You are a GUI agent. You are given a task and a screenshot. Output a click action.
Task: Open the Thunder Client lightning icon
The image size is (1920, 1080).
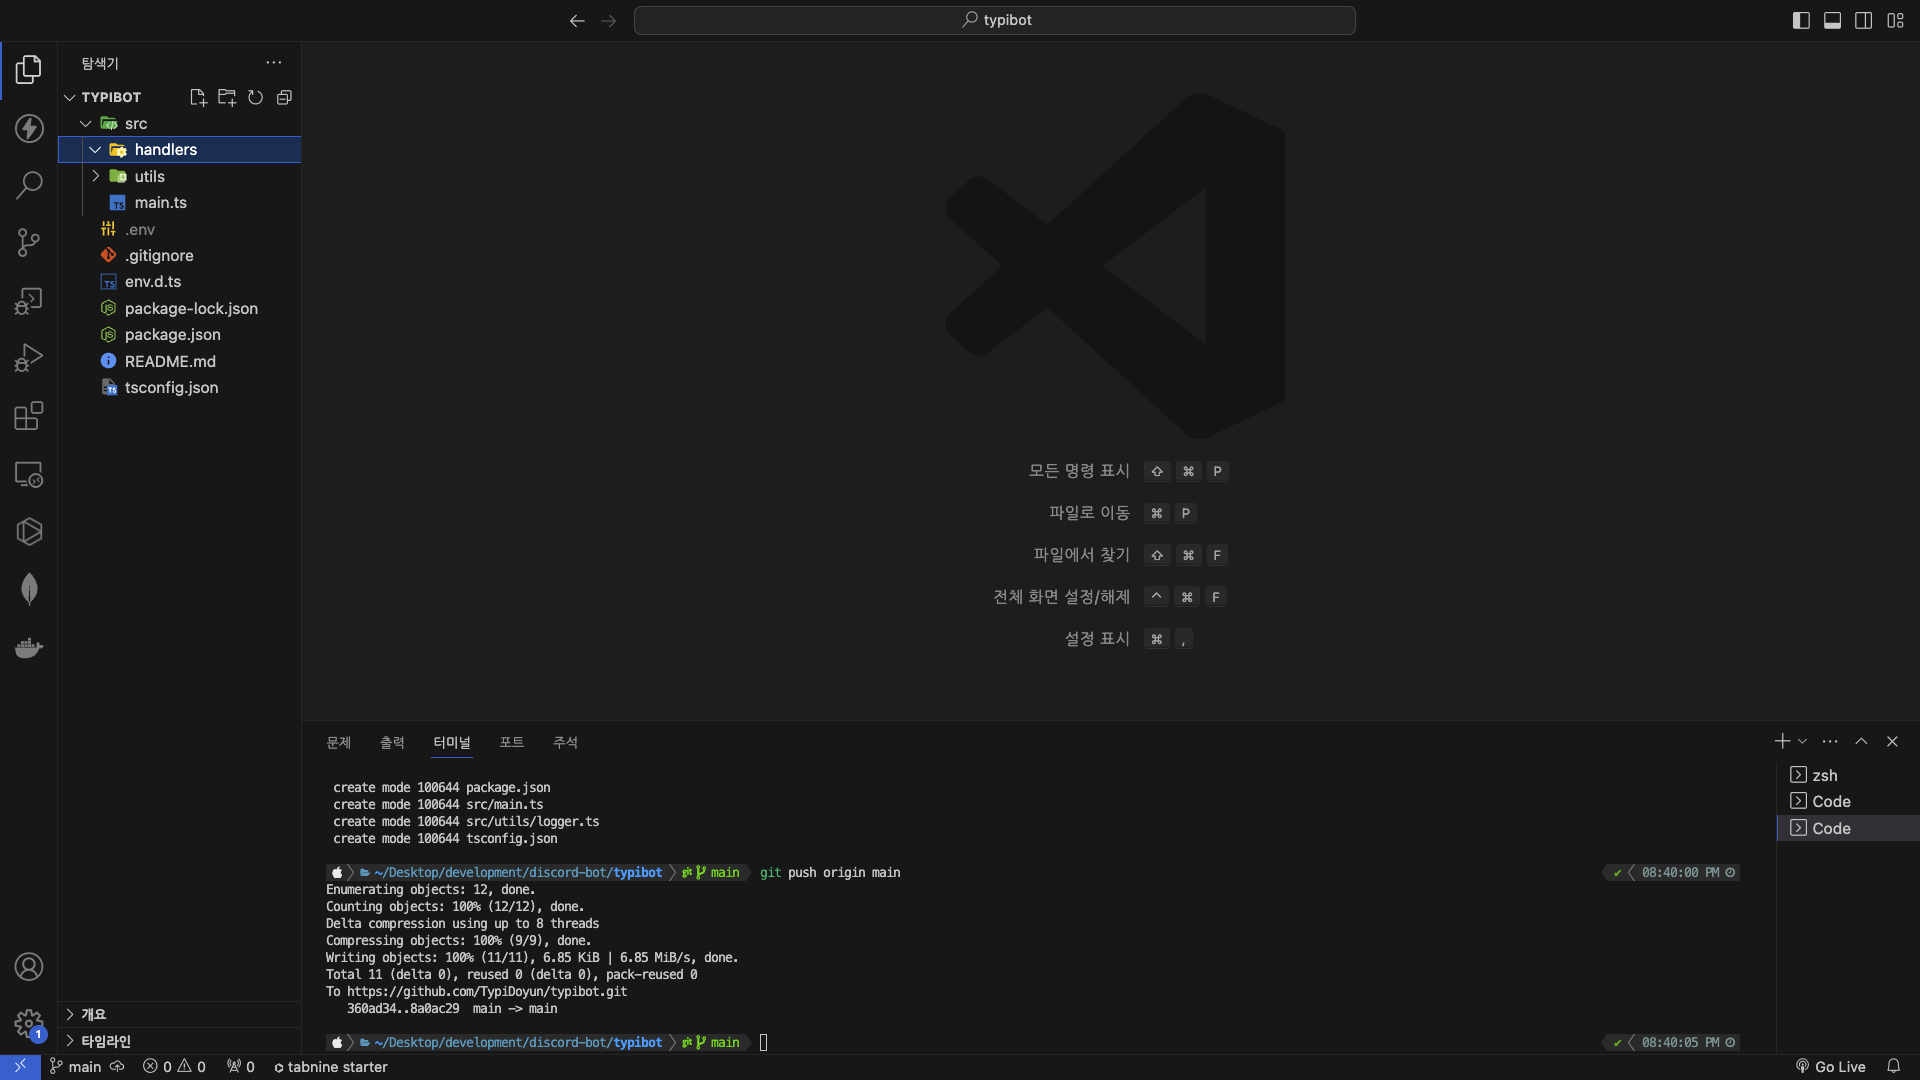tap(29, 128)
